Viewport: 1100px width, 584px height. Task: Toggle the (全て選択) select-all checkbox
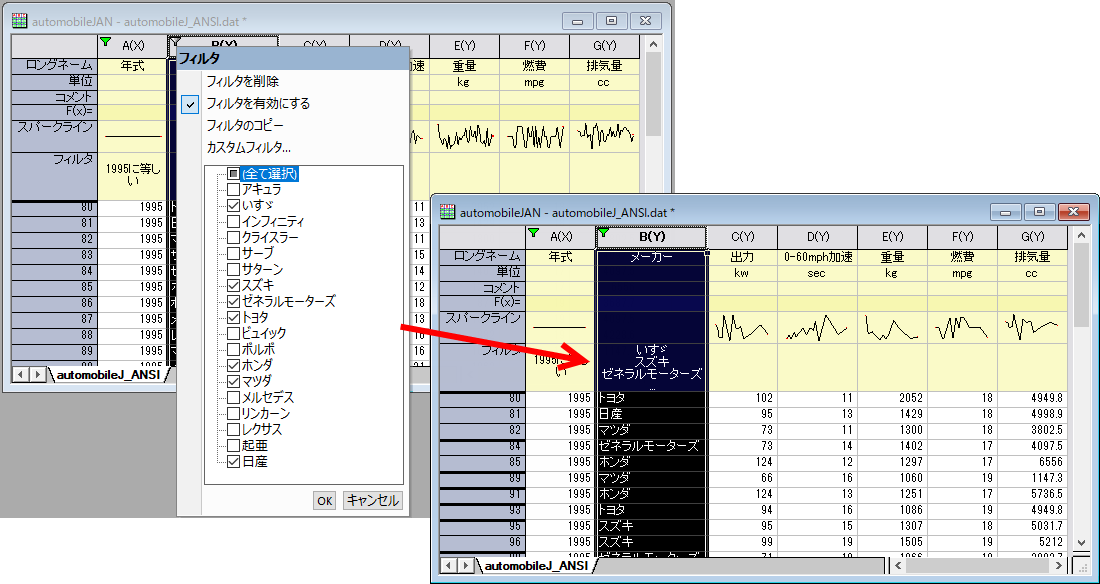[x=234, y=173]
